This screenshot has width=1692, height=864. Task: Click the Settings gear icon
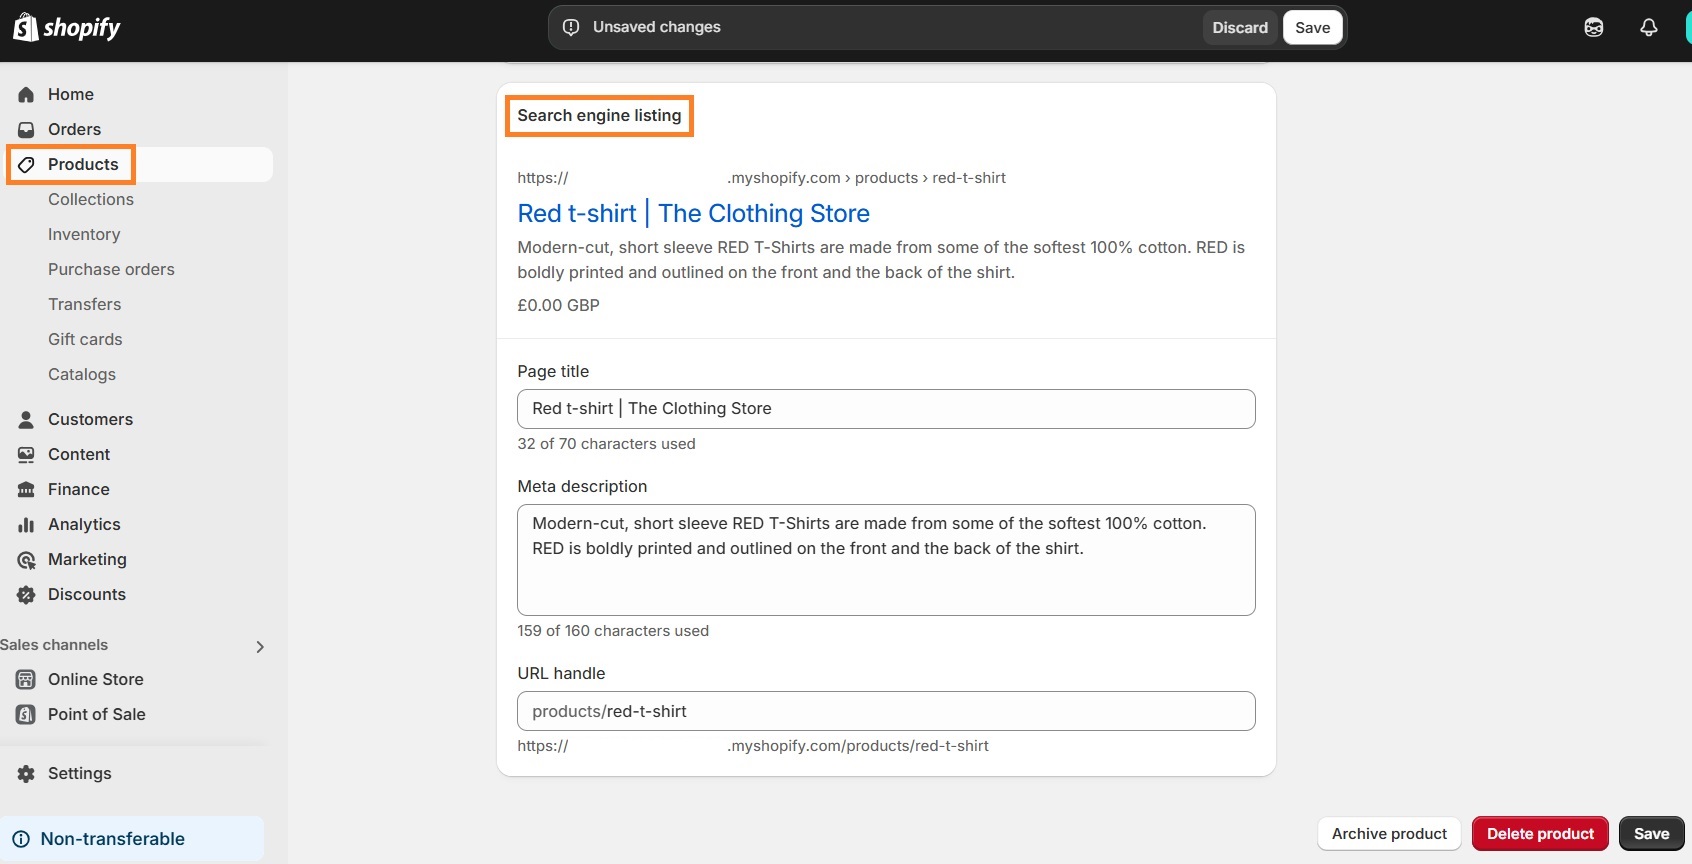(26, 773)
